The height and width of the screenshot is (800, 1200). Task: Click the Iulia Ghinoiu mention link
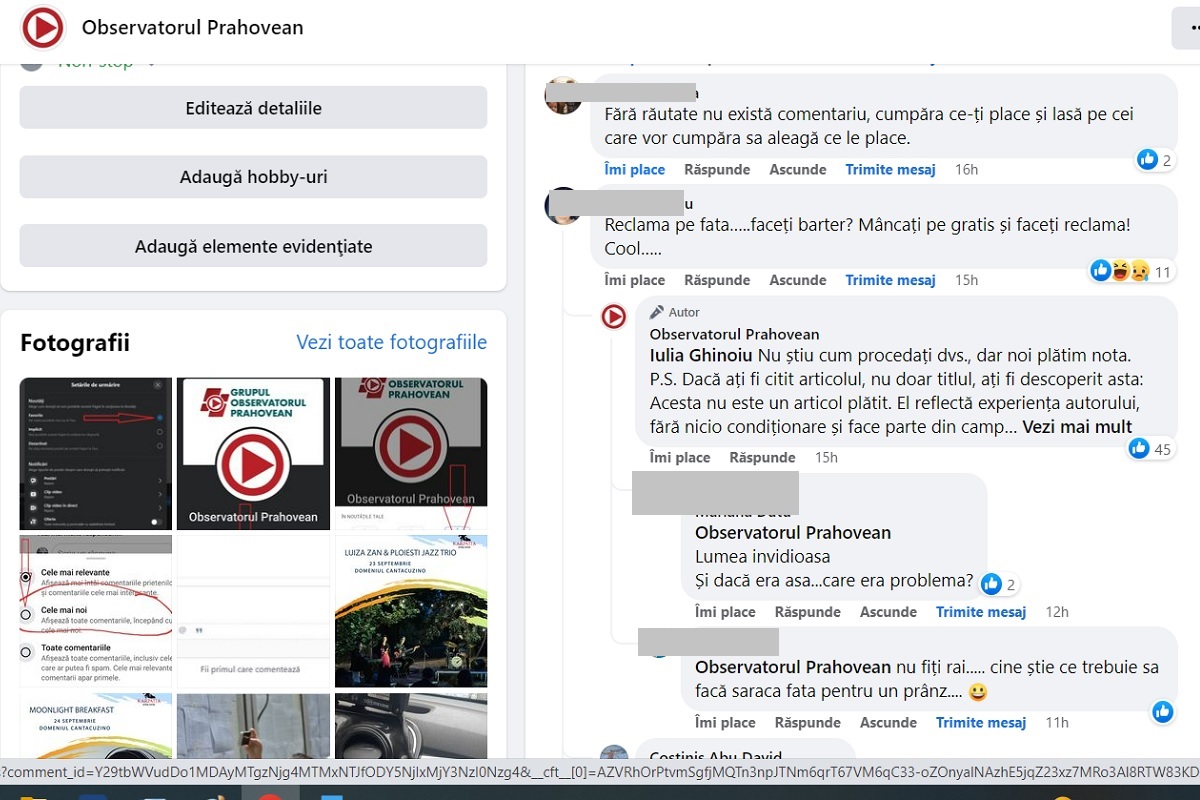click(x=701, y=355)
